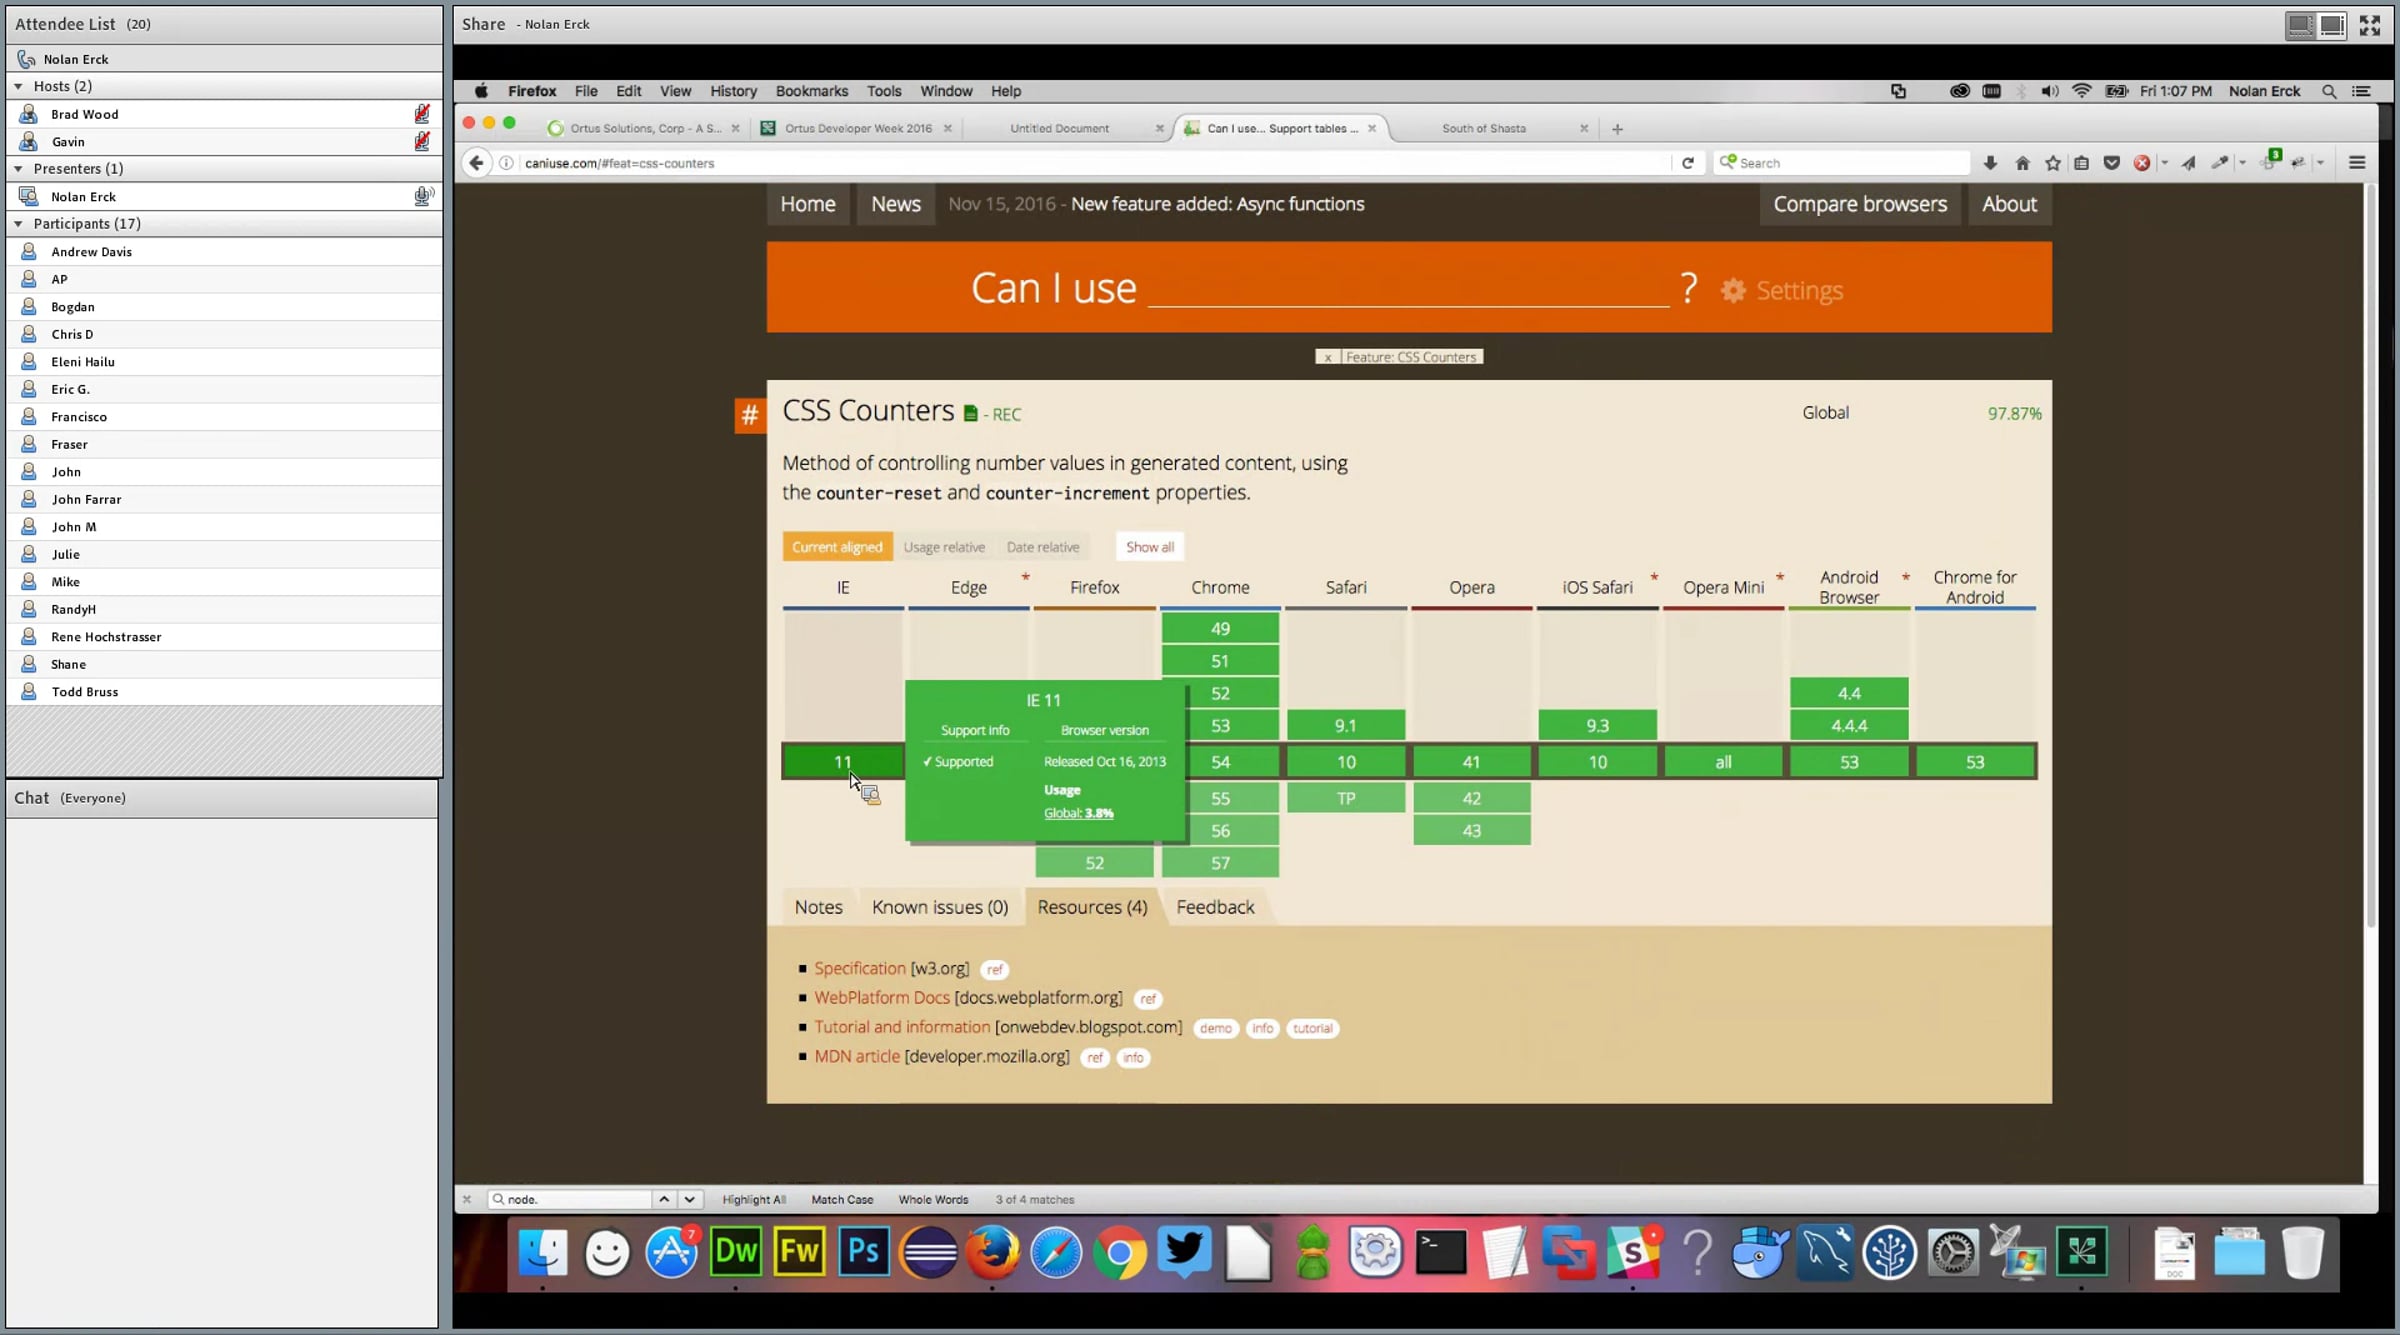Go back using Firefox's back arrow
The width and height of the screenshot is (2400, 1335).
coord(476,163)
